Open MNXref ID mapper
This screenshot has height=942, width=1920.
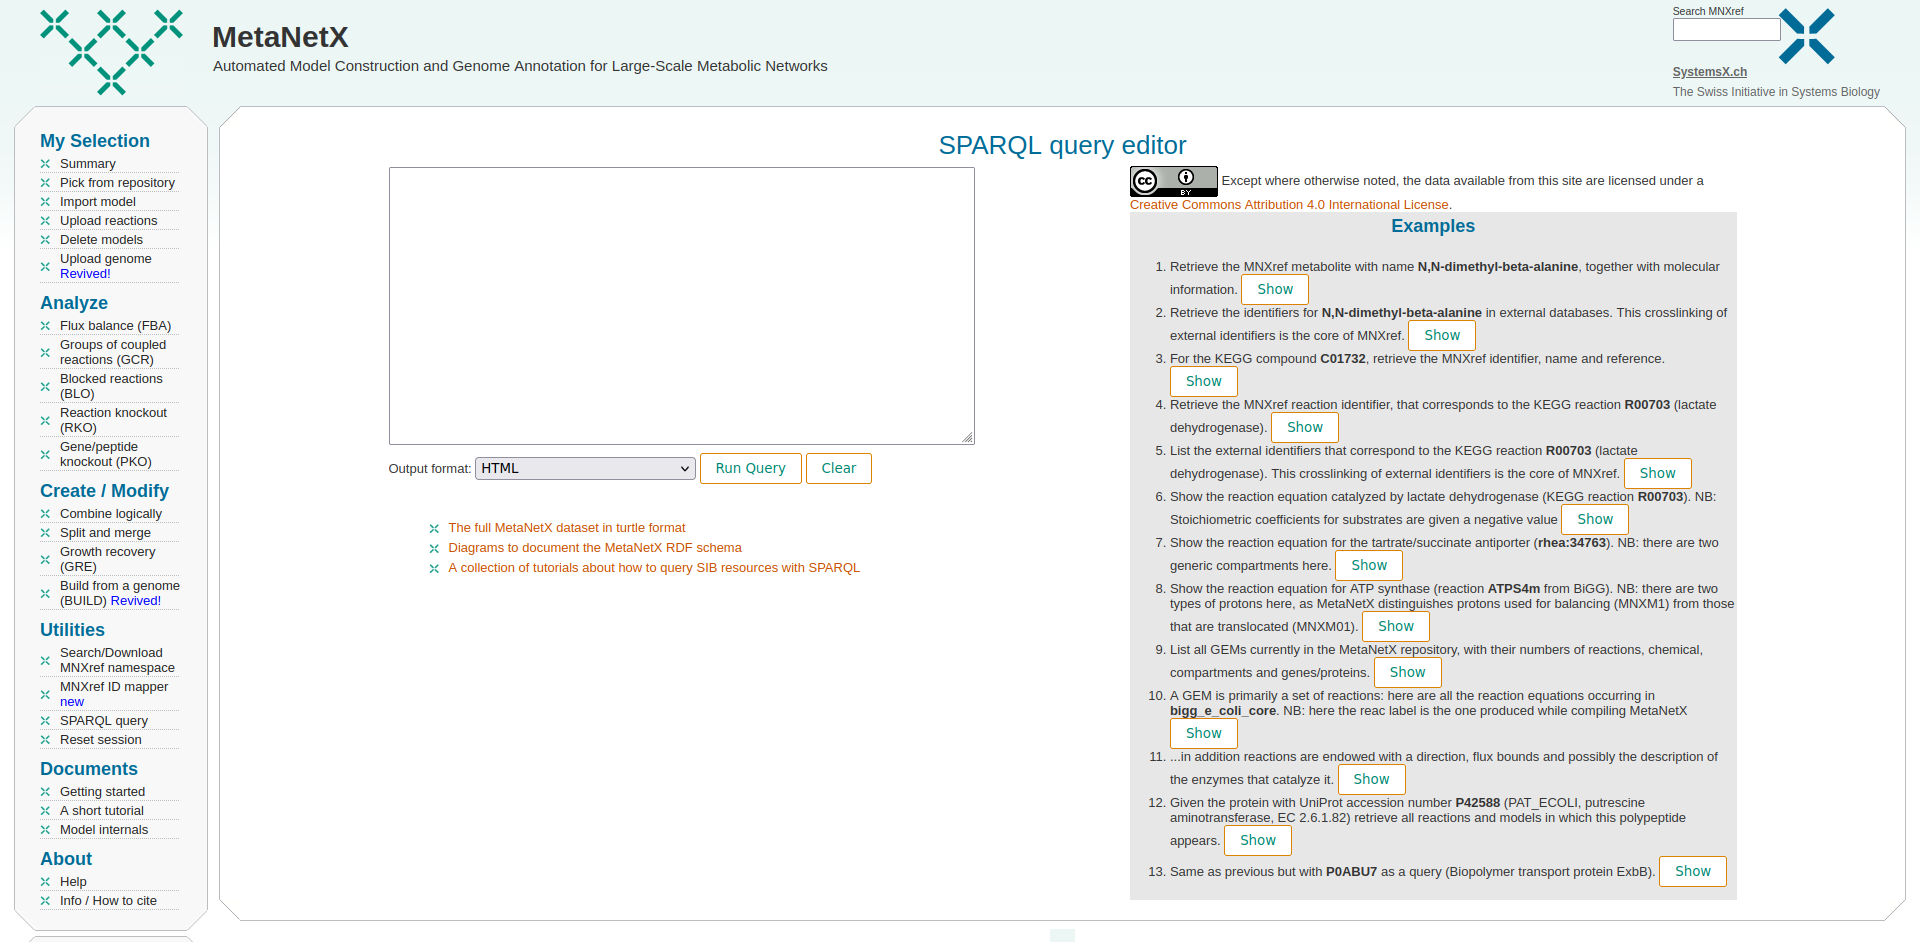click(x=114, y=694)
